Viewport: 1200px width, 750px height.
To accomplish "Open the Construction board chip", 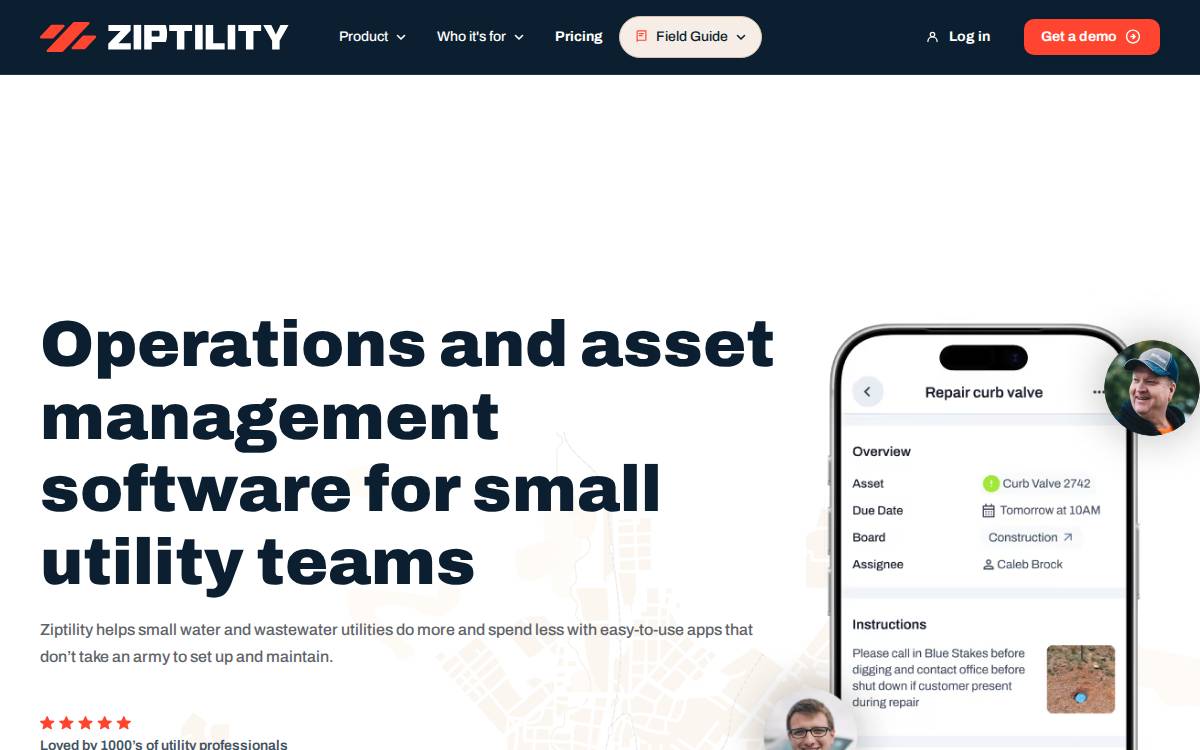I will pos(1031,537).
